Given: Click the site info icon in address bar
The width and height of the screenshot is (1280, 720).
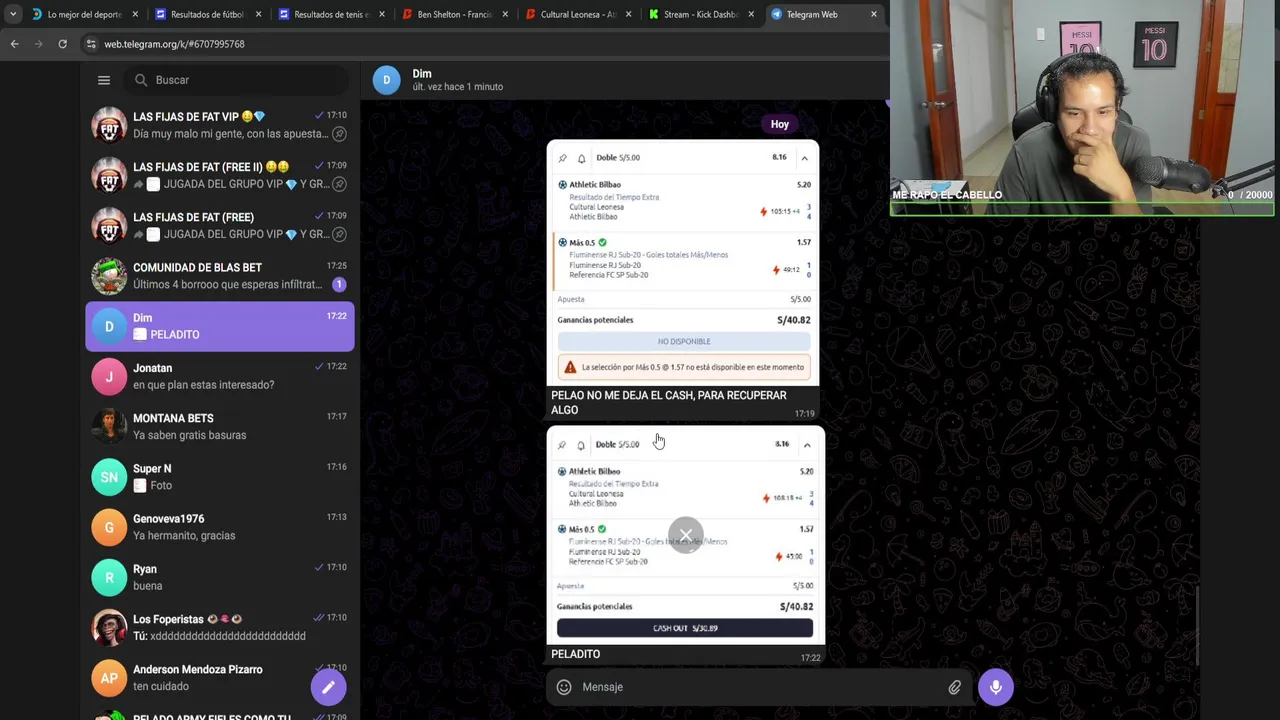Looking at the screenshot, I should (91, 44).
